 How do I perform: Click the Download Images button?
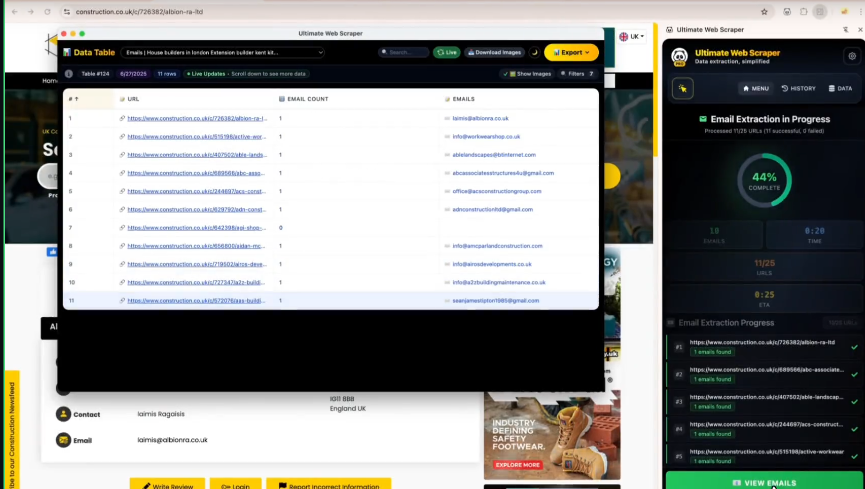(494, 52)
